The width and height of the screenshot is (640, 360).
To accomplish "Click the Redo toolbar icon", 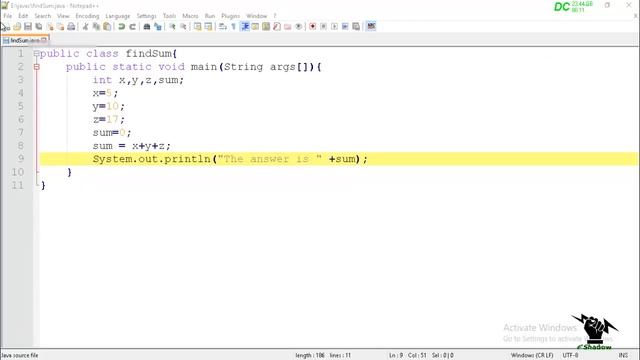I will coord(132,27).
